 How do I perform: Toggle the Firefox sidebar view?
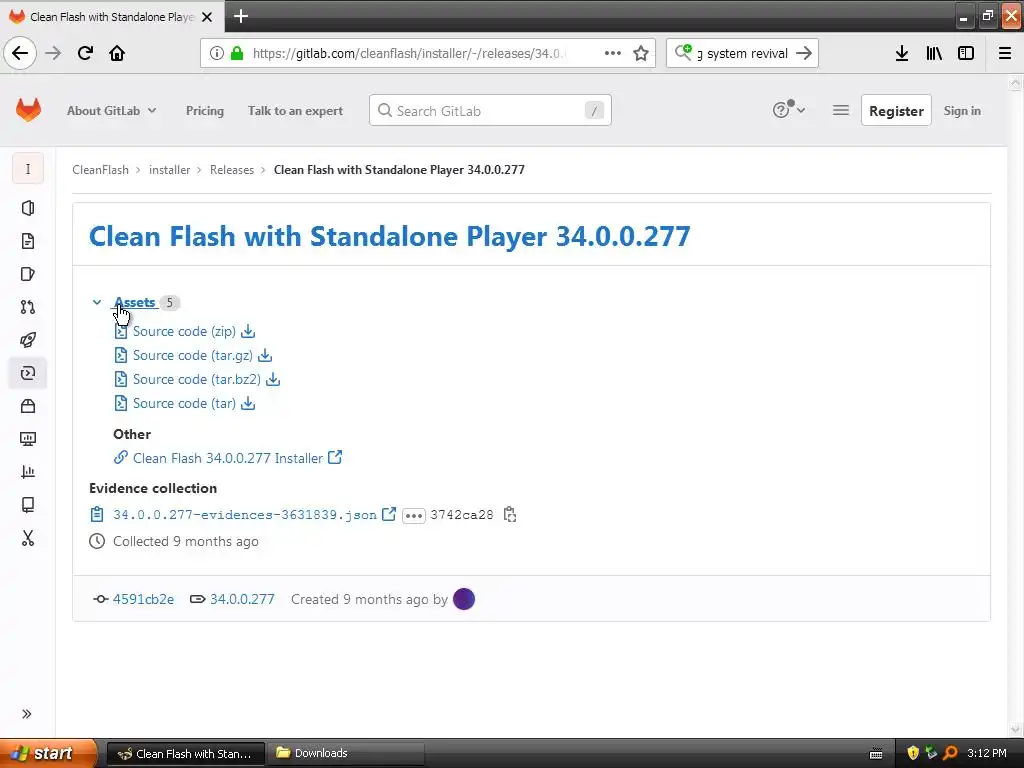[x=966, y=53]
